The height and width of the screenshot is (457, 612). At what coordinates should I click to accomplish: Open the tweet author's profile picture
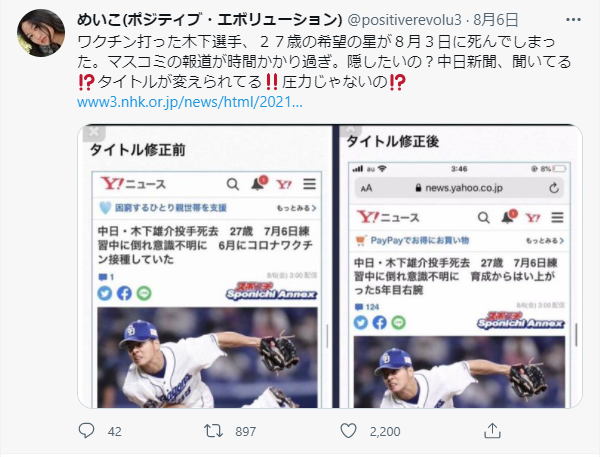[x=41, y=33]
